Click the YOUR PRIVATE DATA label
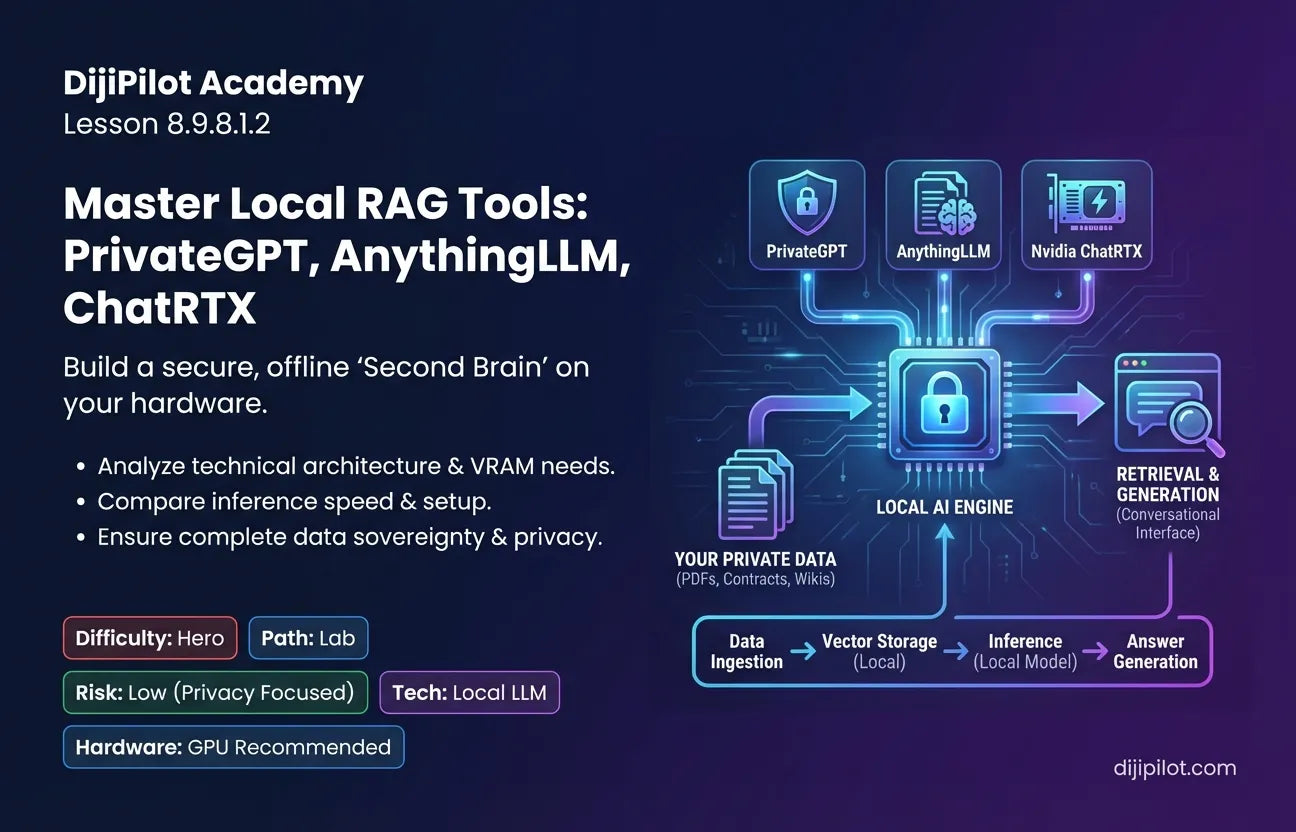Viewport: 1296px width, 832px height. pyautogui.click(x=755, y=560)
